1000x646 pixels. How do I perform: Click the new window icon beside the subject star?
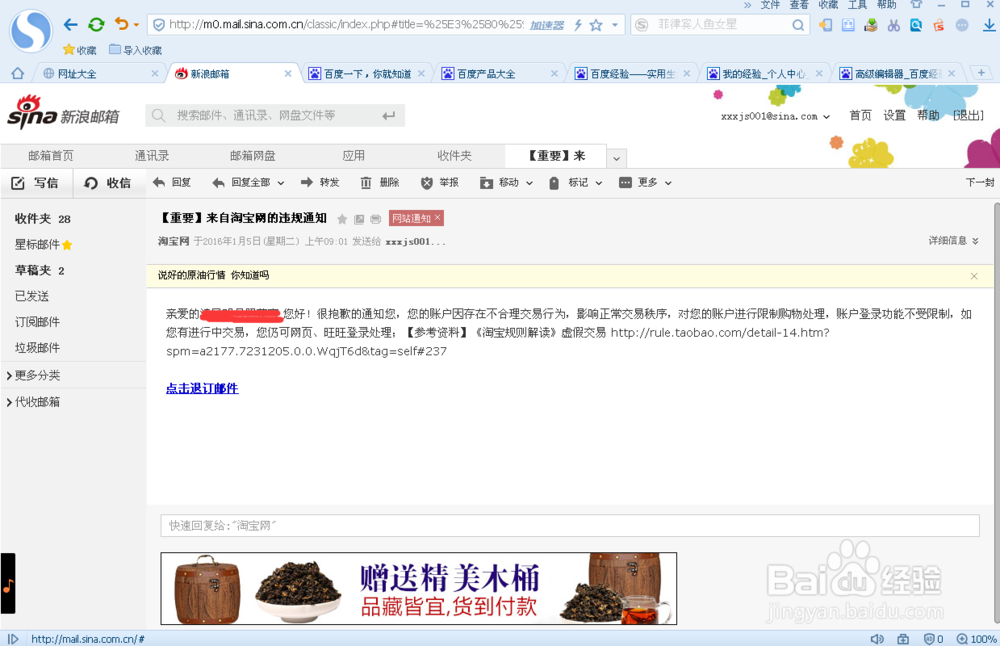359,219
